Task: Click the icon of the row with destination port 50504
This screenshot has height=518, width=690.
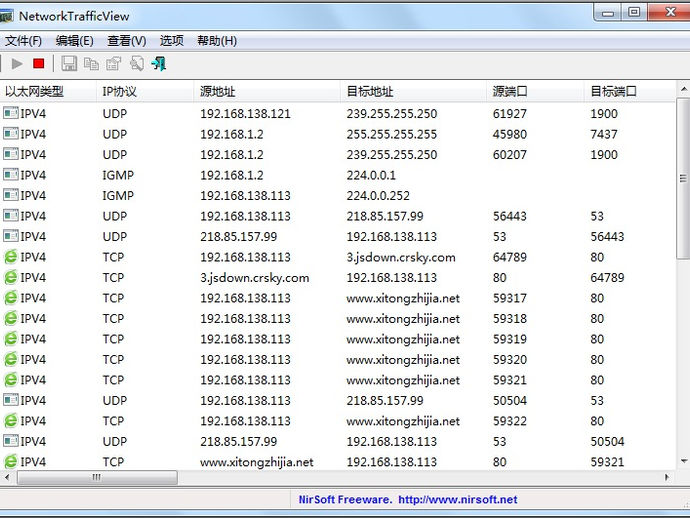Action: (x=11, y=441)
